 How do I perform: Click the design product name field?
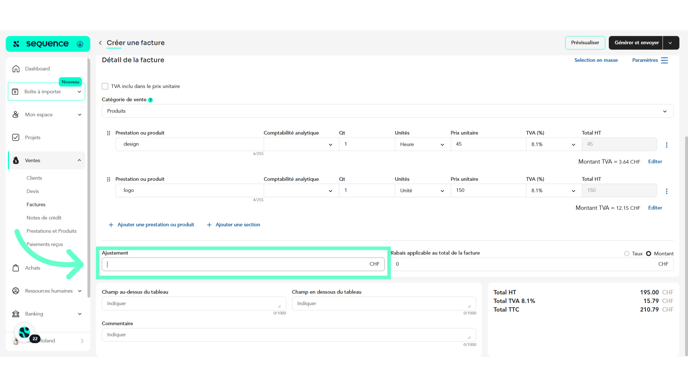[189, 144]
